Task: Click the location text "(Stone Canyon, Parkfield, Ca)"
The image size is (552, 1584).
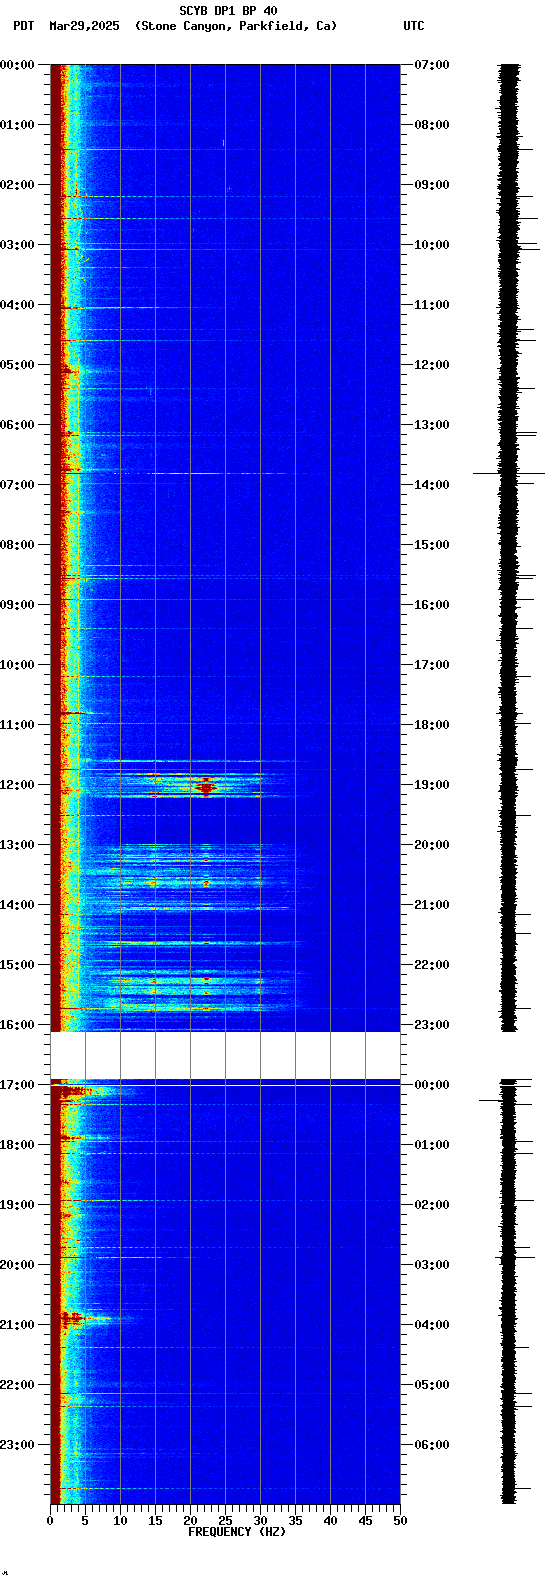Action: (236, 26)
